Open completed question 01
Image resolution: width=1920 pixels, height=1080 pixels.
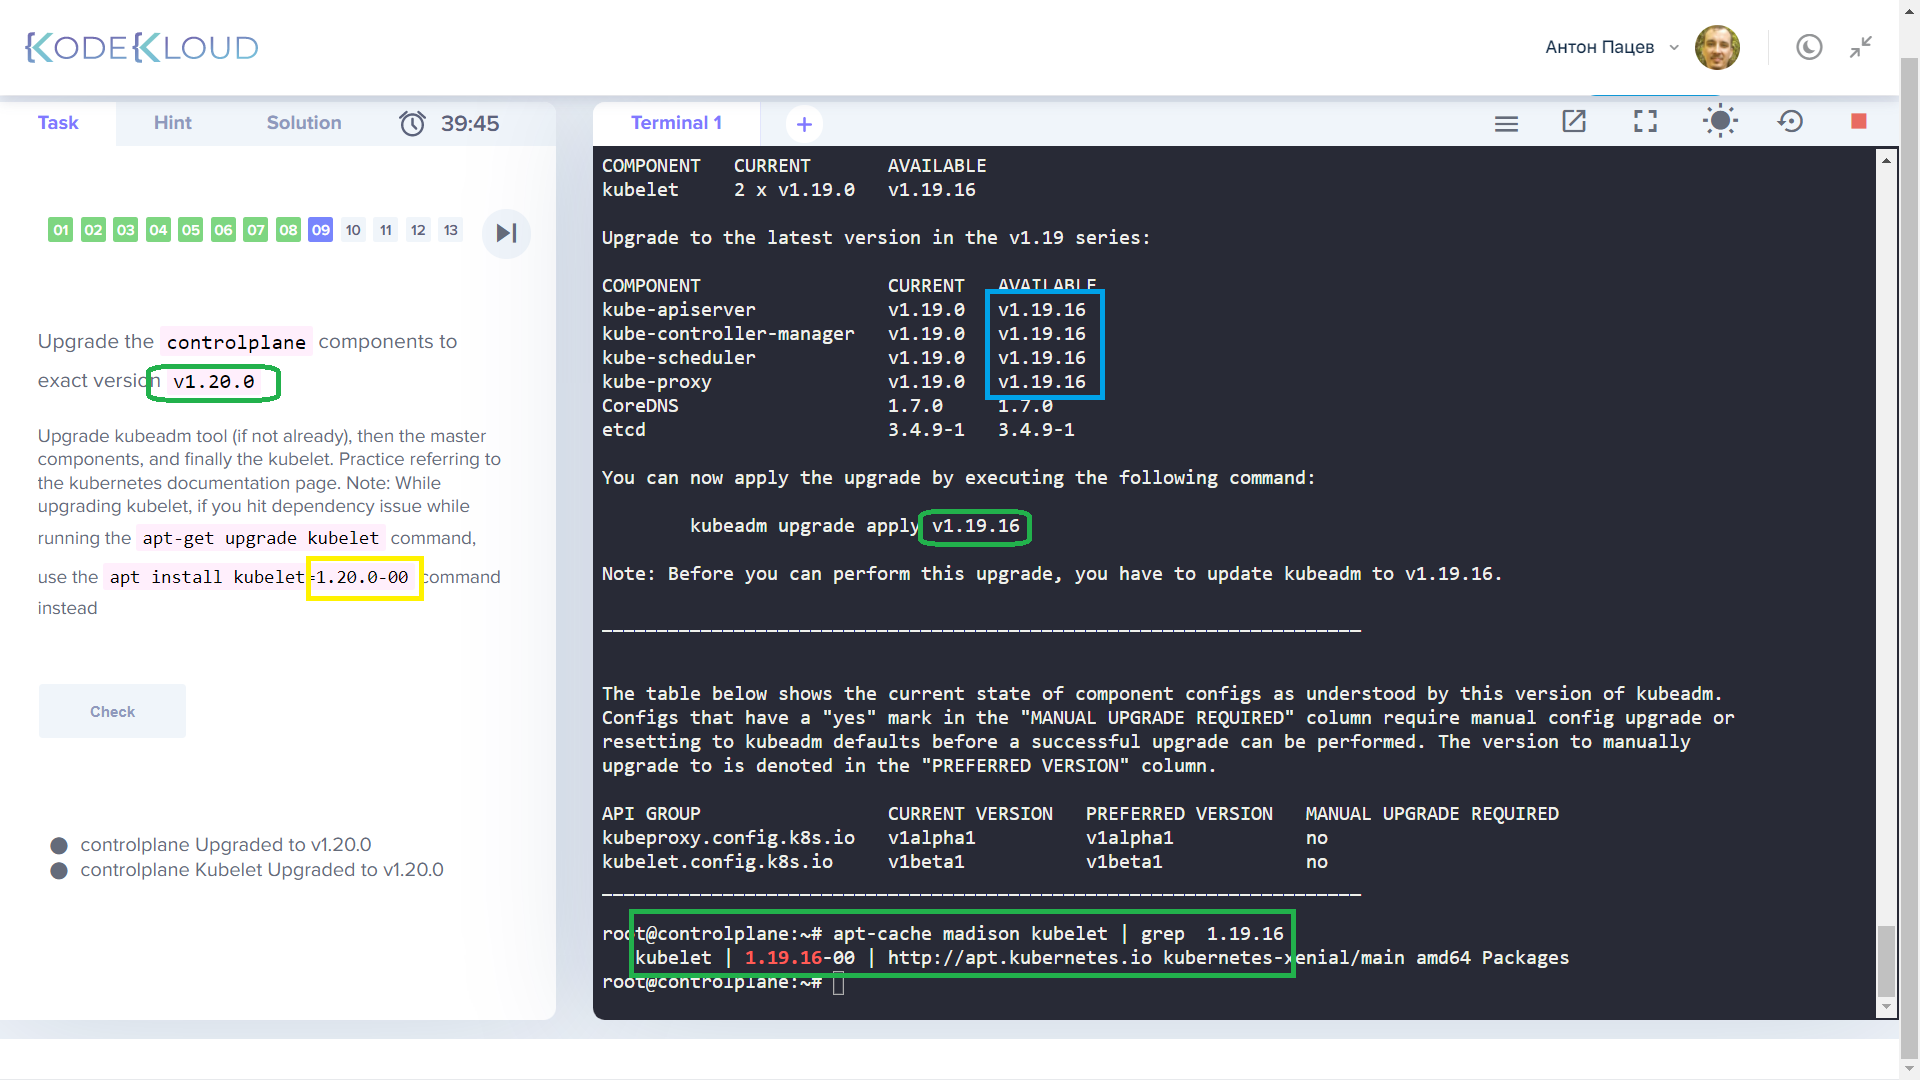[x=61, y=230]
